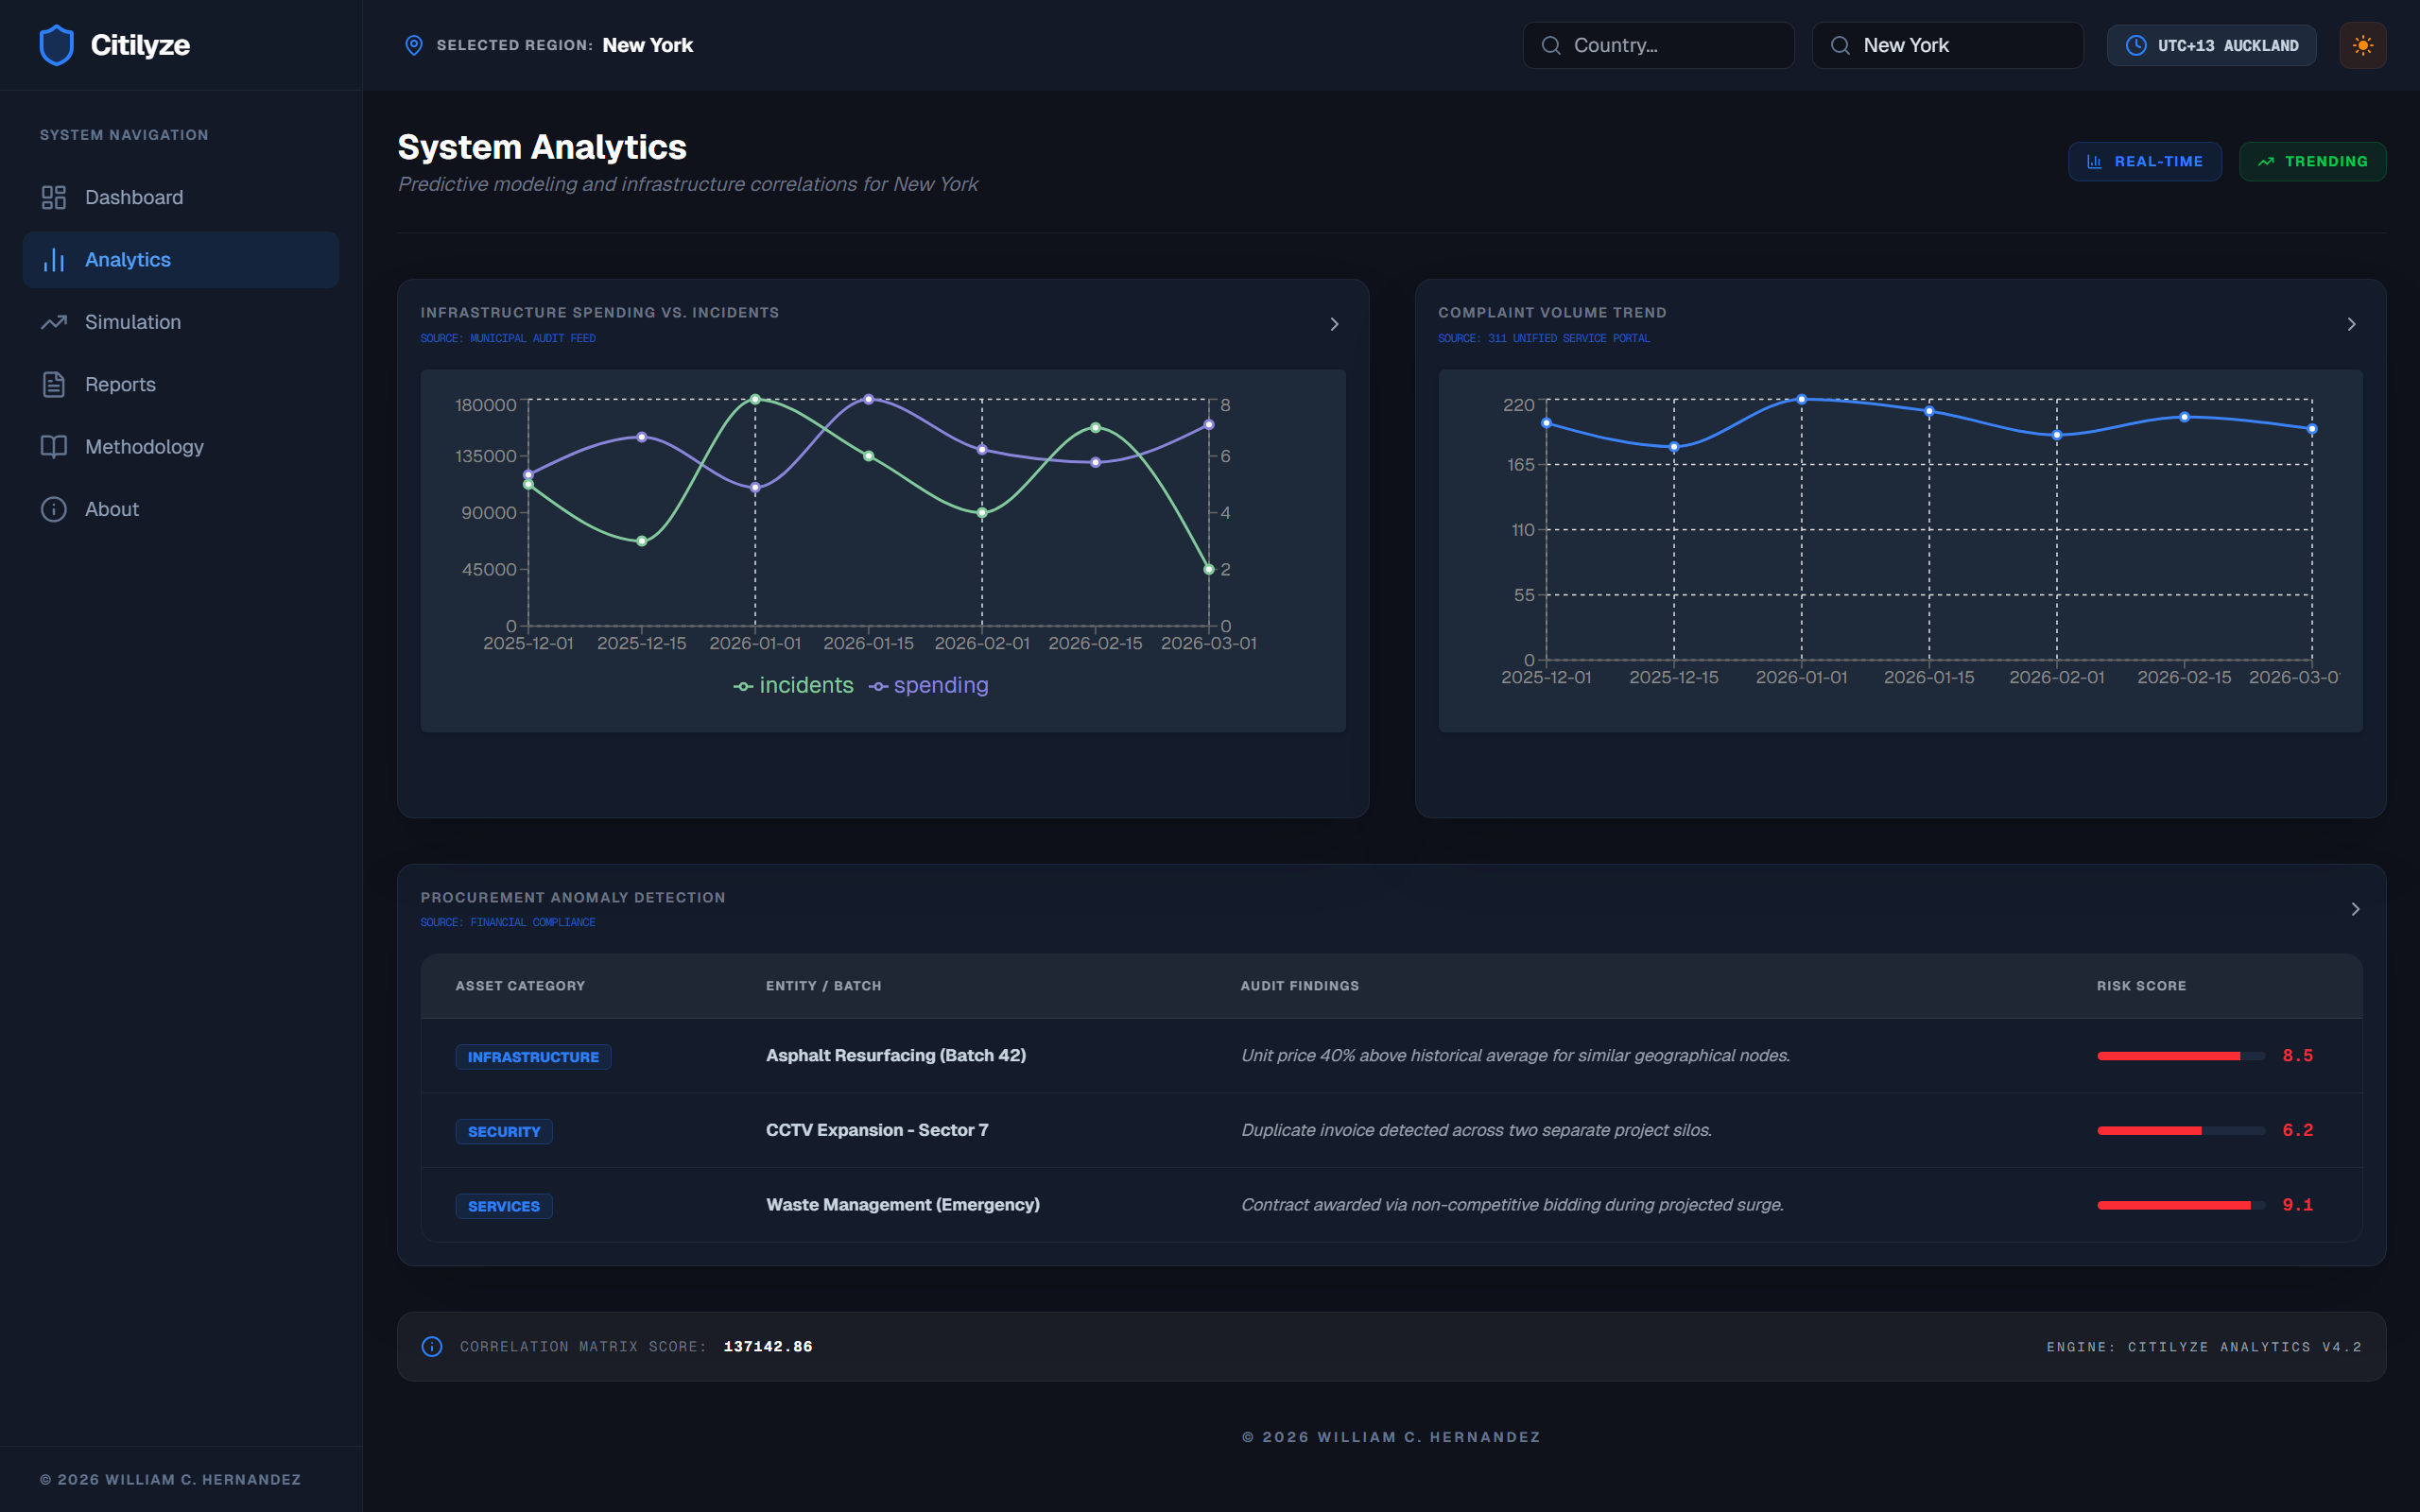The width and height of the screenshot is (2420, 1512).
Task: Click the location pin icon beside Selected Region
Action: pos(413,45)
